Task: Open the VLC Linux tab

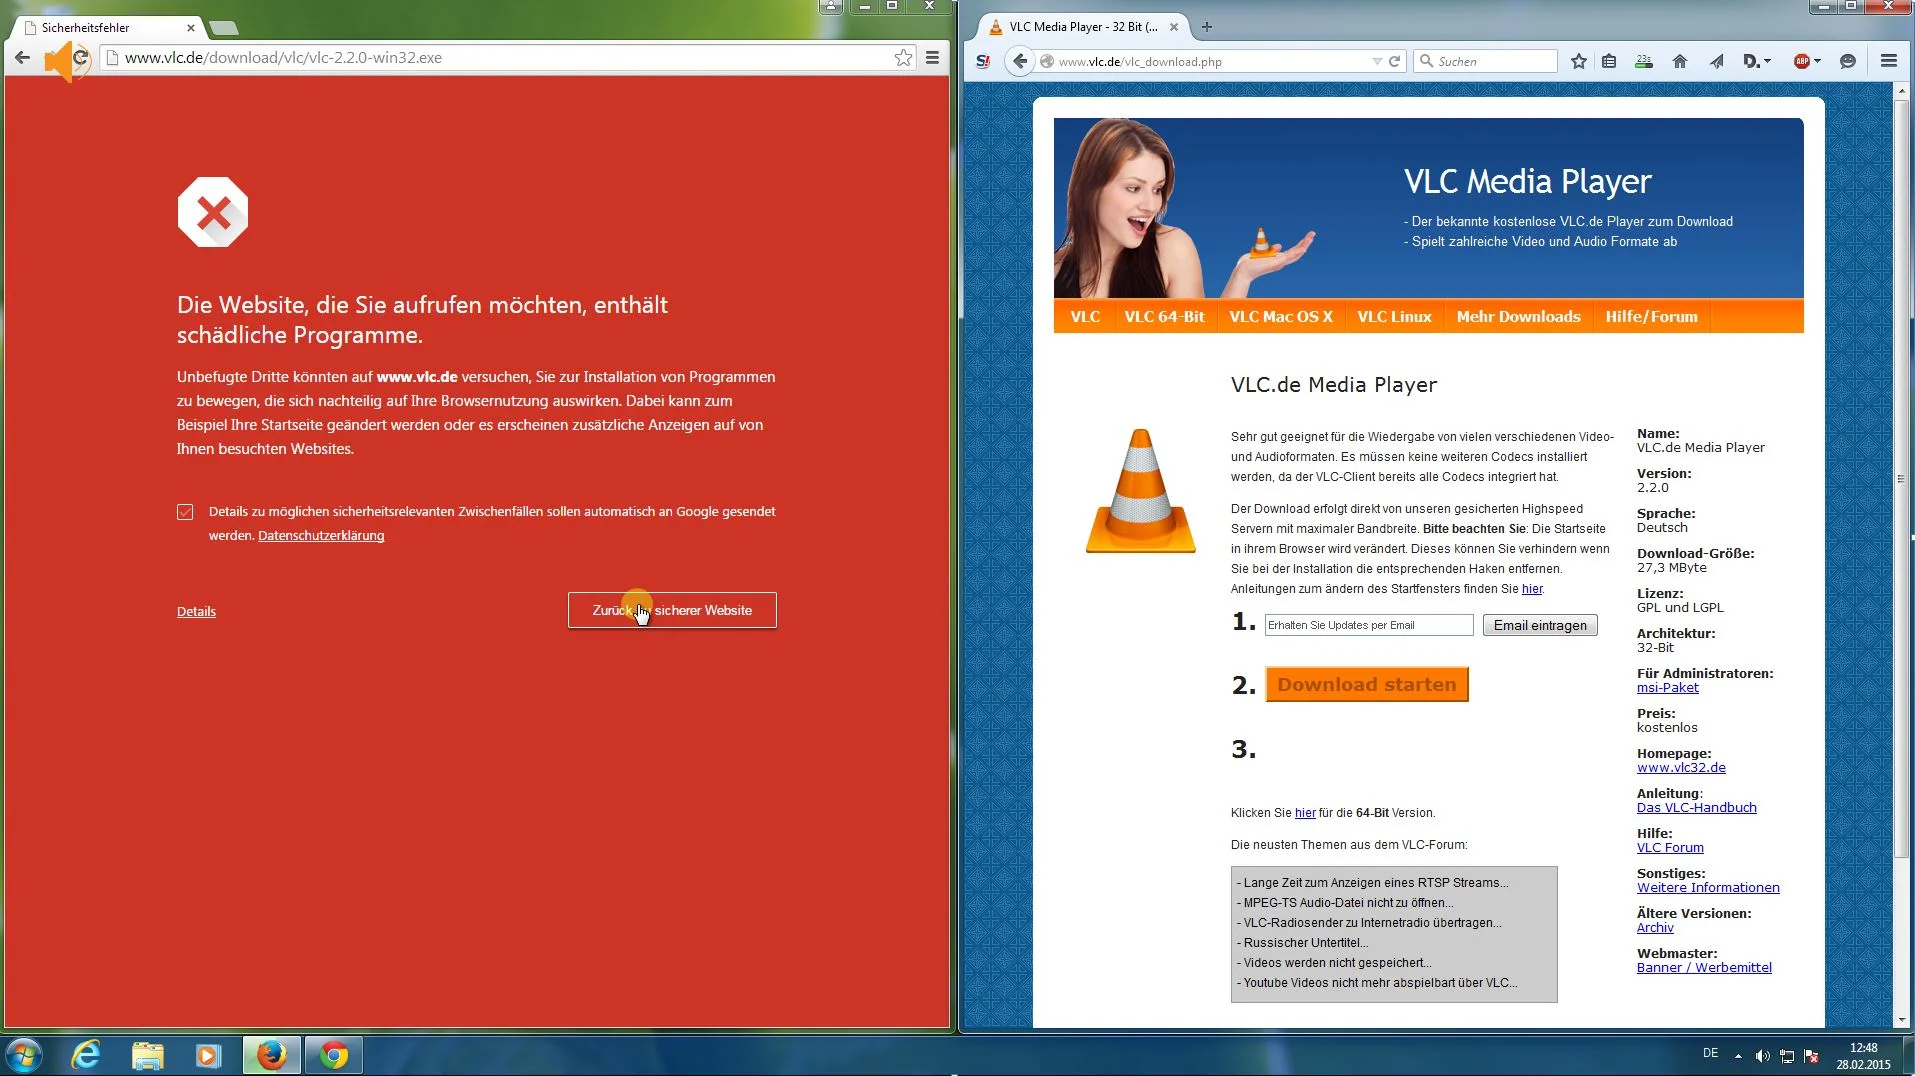Action: point(1394,316)
